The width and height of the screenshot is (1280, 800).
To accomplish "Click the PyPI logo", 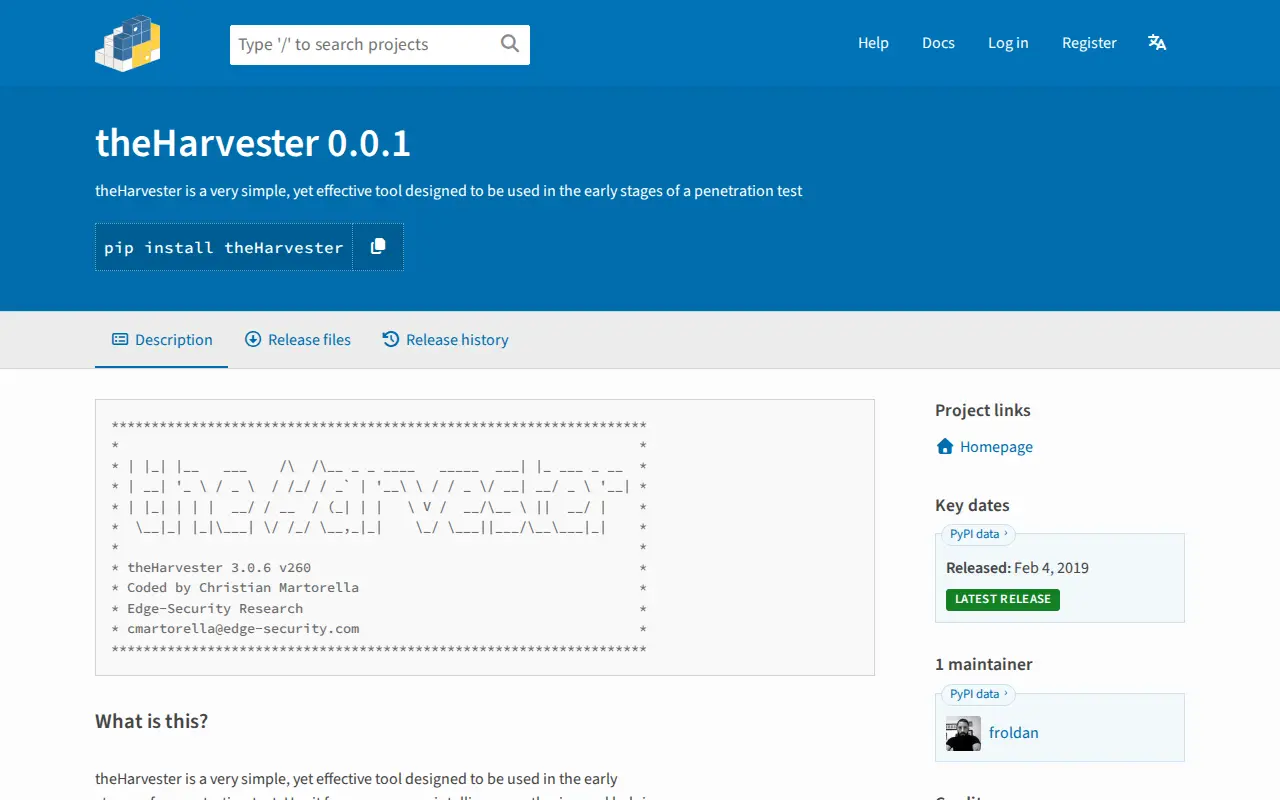I will [128, 43].
